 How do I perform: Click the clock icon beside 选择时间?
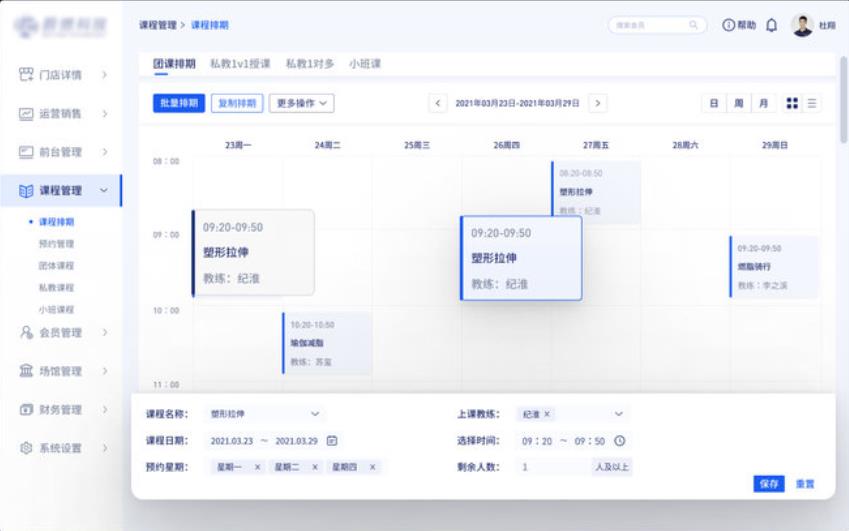pos(619,440)
